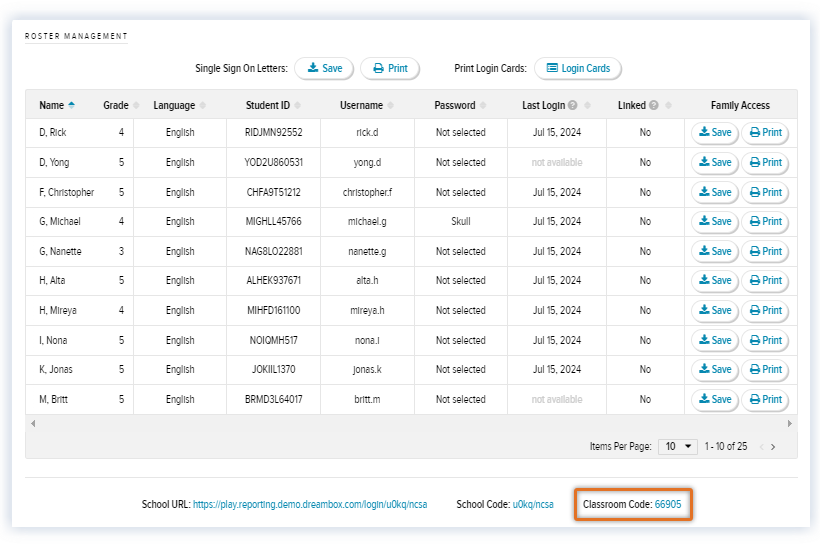Click the Classroom Code 66905 link

click(x=667, y=505)
